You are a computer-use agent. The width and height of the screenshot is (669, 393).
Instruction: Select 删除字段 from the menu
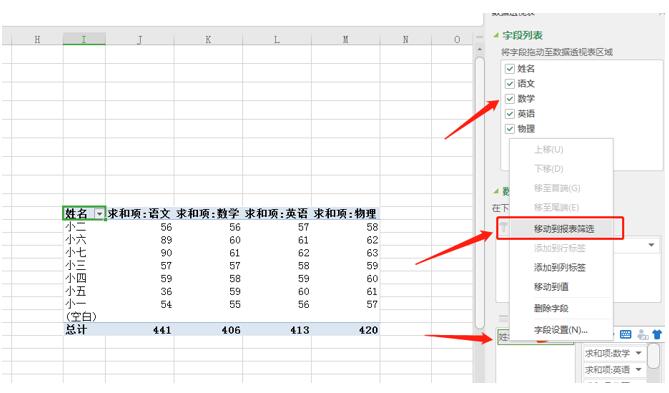(x=551, y=308)
